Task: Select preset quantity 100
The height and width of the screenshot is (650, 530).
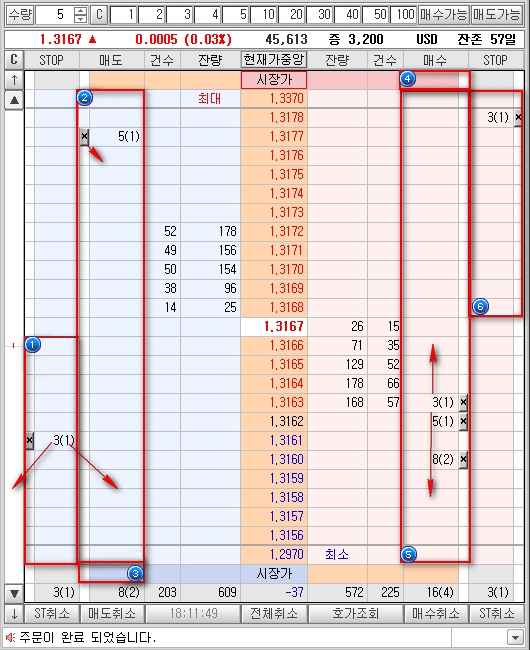Action: [404, 15]
